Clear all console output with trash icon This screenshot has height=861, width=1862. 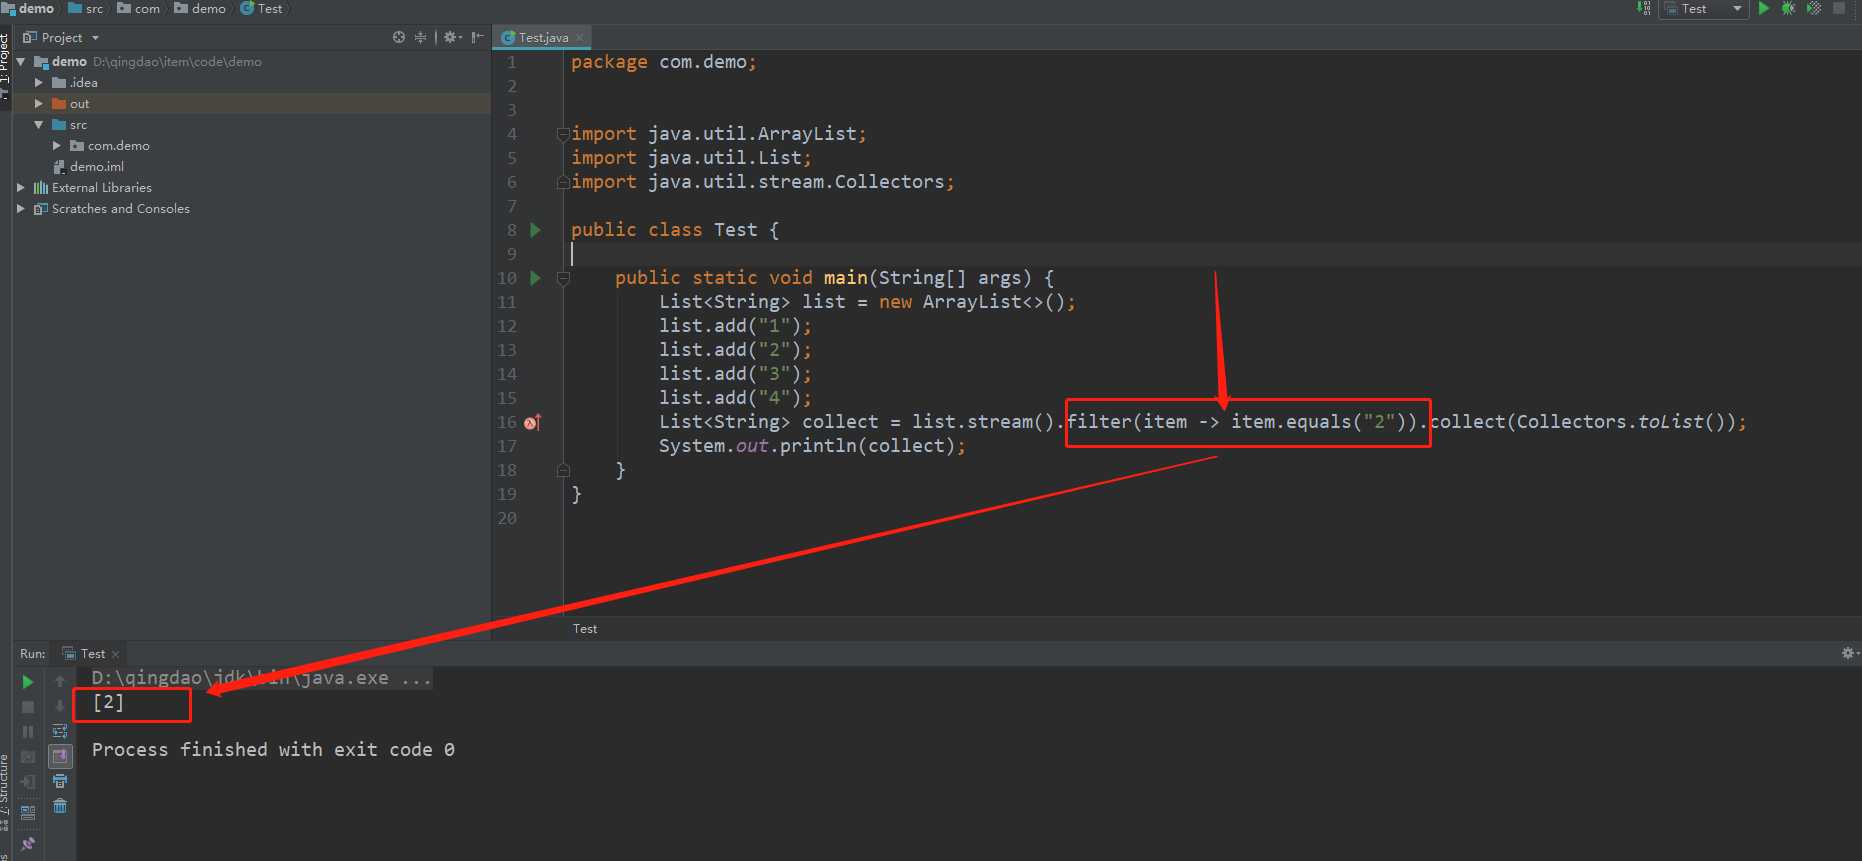[x=60, y=806]
